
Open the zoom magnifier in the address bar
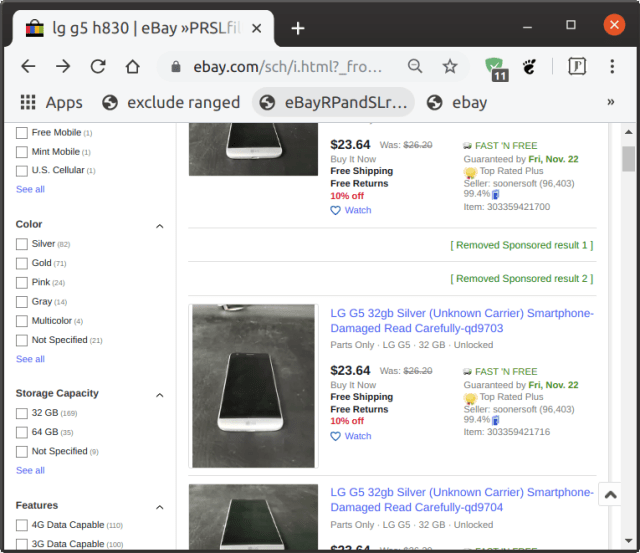pos(415,66)
